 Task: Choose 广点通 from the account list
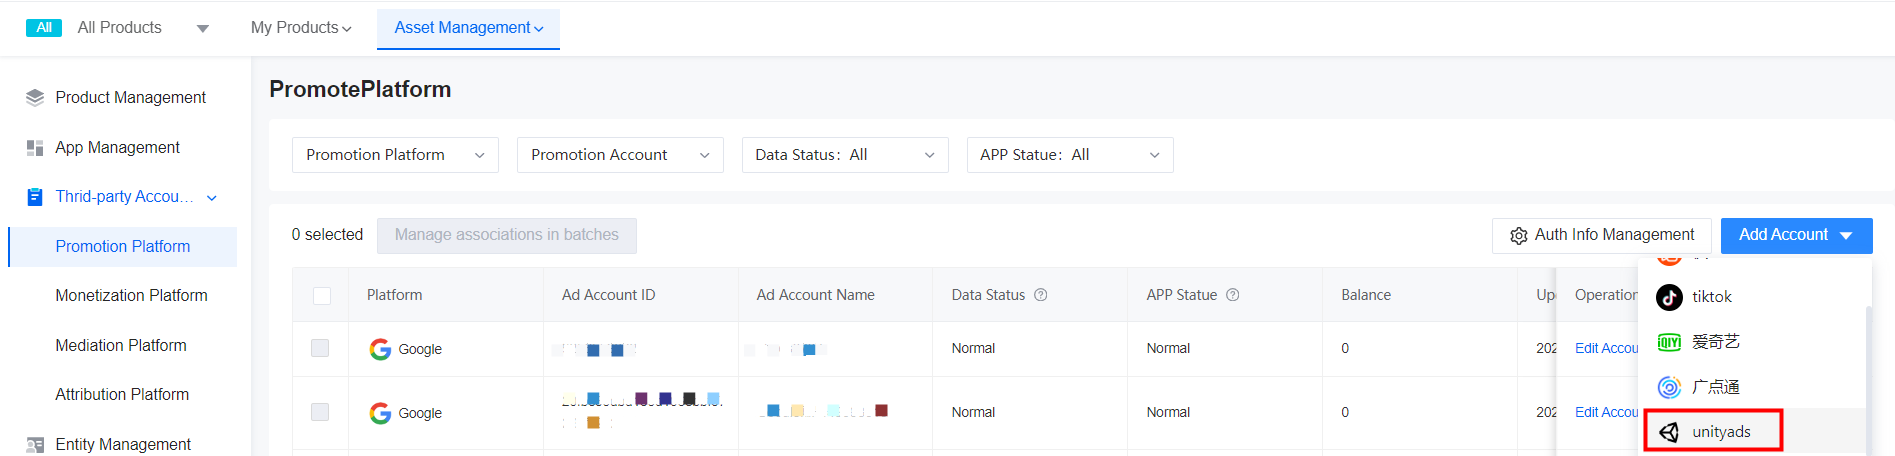click(x=1714, y=387)
